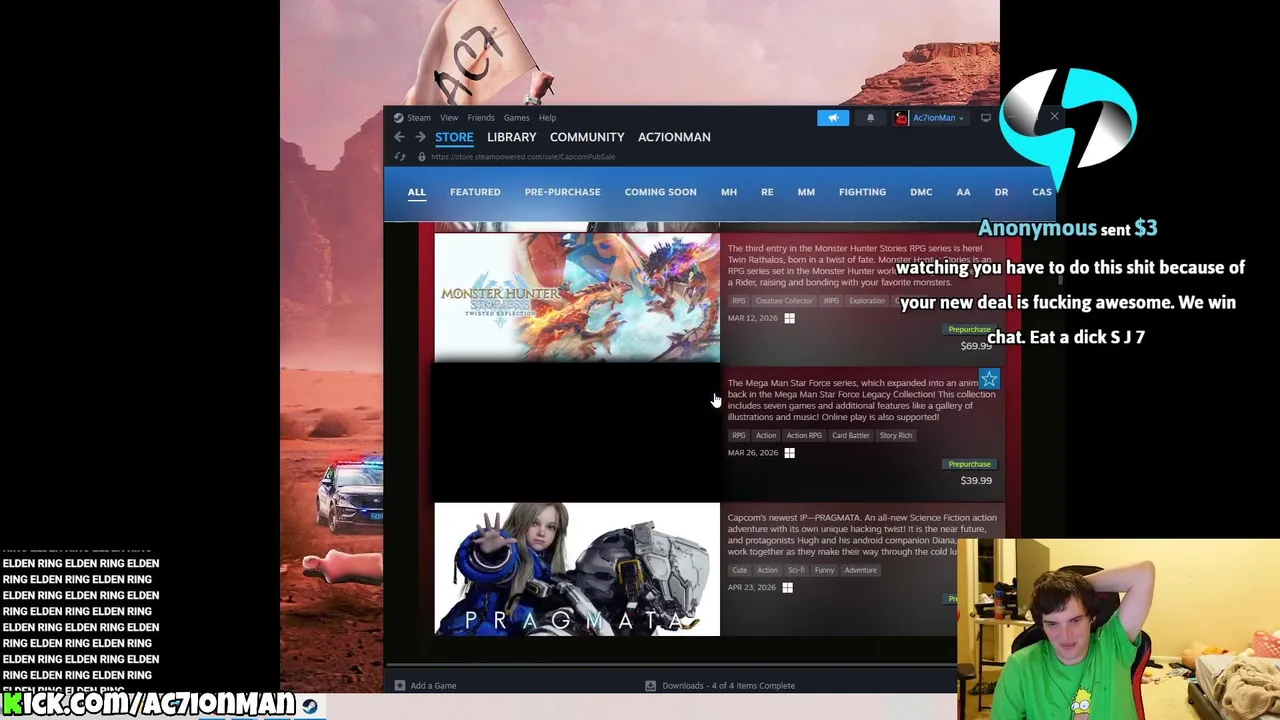Click the Steam forward navigation arrow
1280x720 pixels.
(420, 137)
